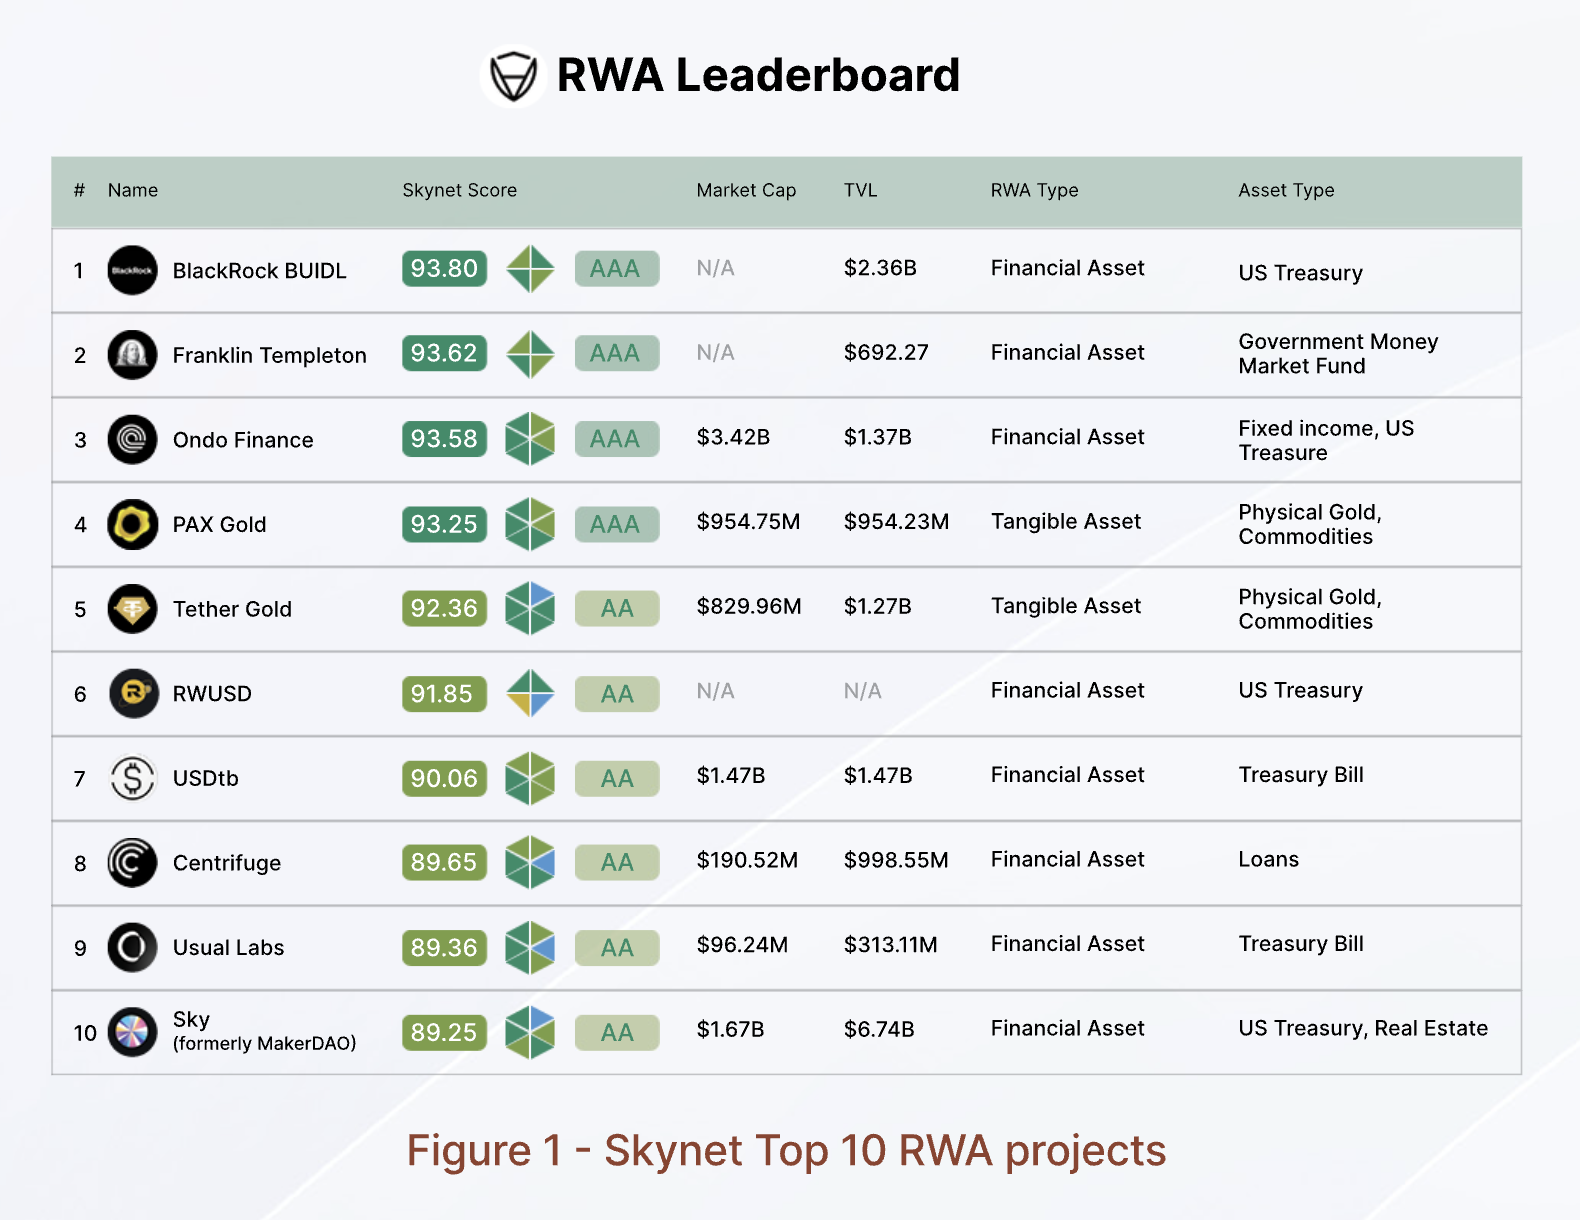1580x1220 pixels.
Task: Click the USDtb logo
Action: tap(132, 778)
